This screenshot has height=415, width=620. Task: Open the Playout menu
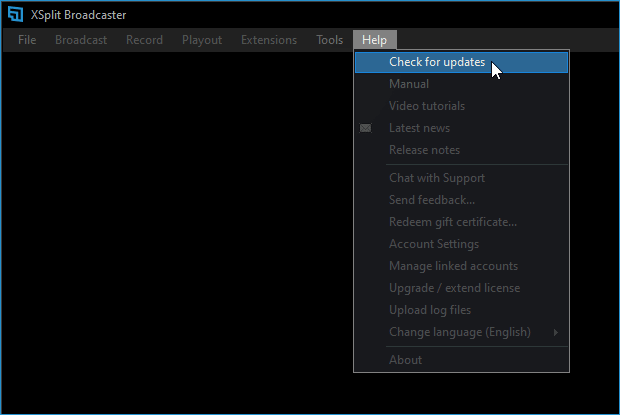click(202, 40)
